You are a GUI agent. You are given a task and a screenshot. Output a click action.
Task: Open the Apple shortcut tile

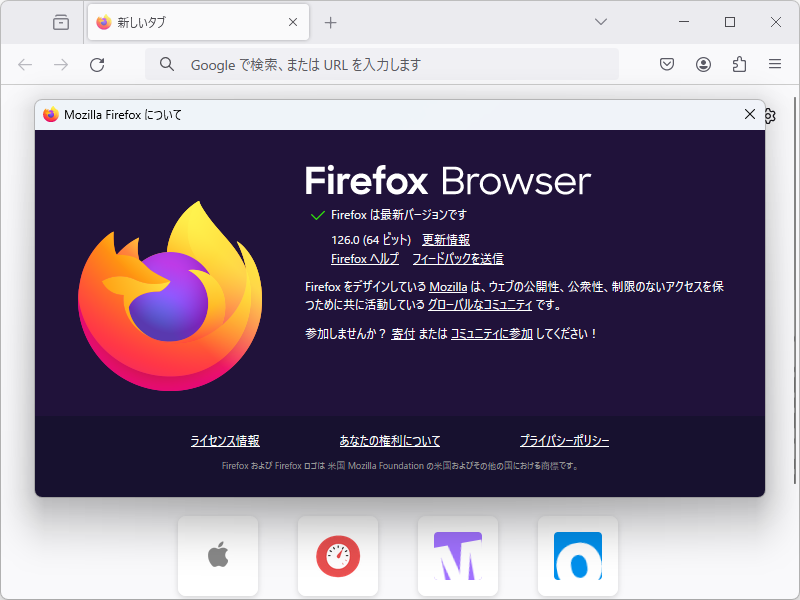(x=218, y=555)
